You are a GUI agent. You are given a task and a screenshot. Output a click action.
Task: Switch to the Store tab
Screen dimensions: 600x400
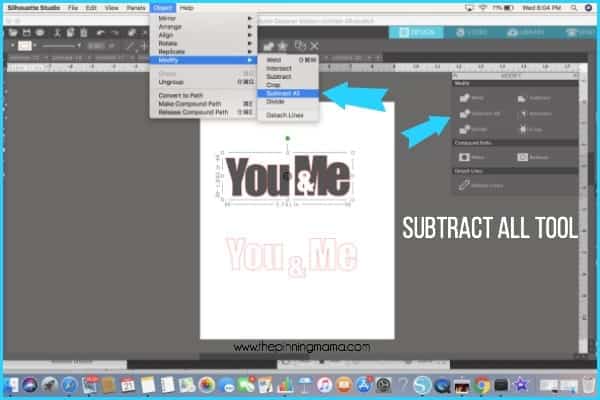coord(471,33)
